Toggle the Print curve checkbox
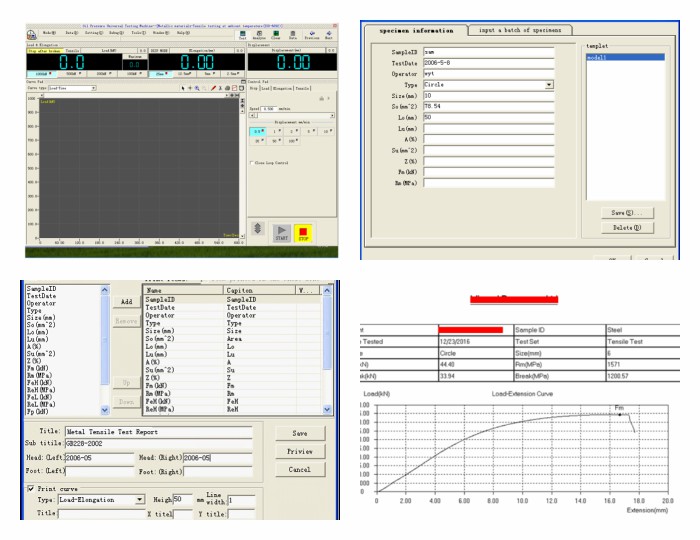The image size is (700, 540). (28, 488)
